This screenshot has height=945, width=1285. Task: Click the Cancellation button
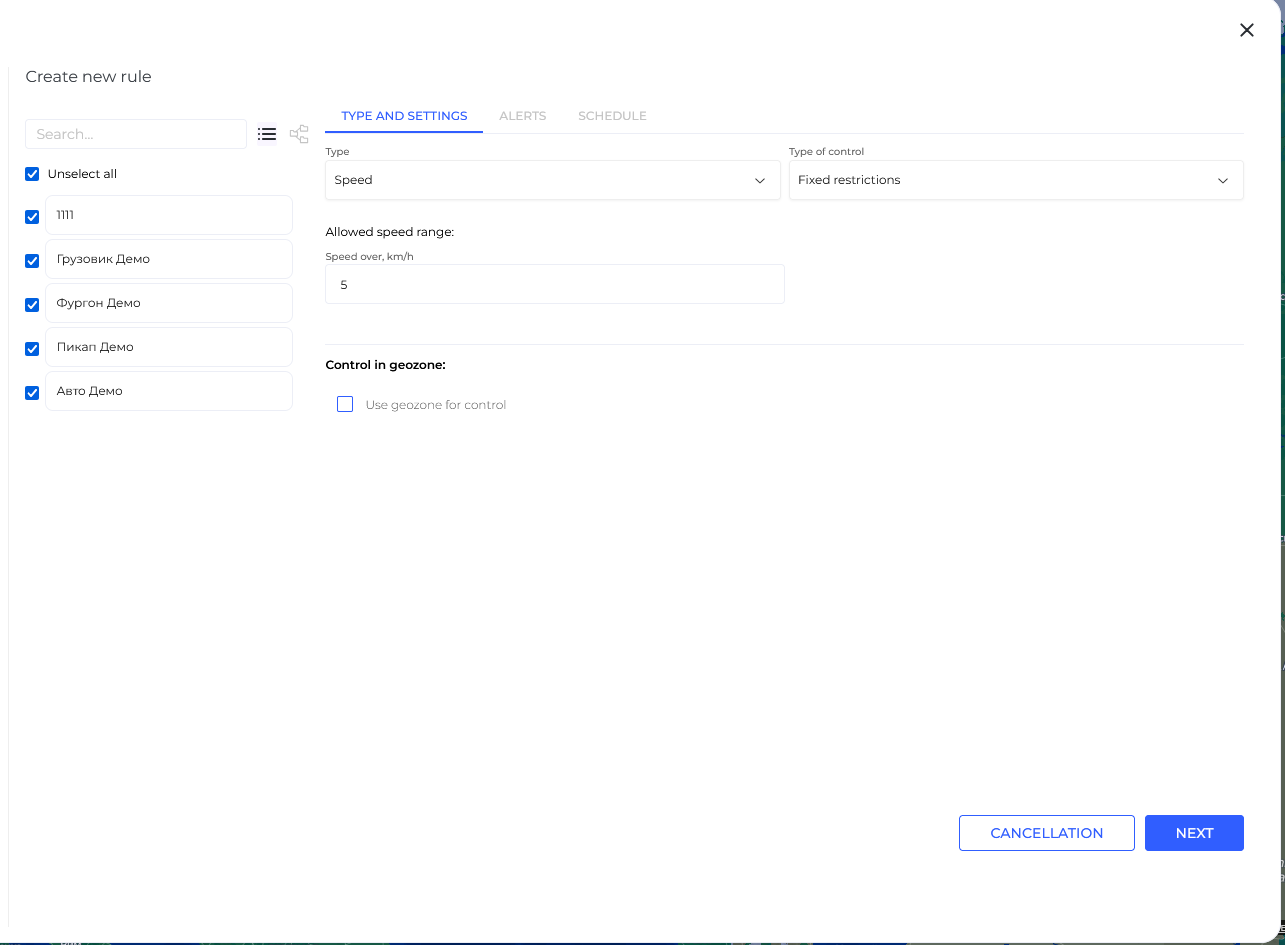(1046, 833)
